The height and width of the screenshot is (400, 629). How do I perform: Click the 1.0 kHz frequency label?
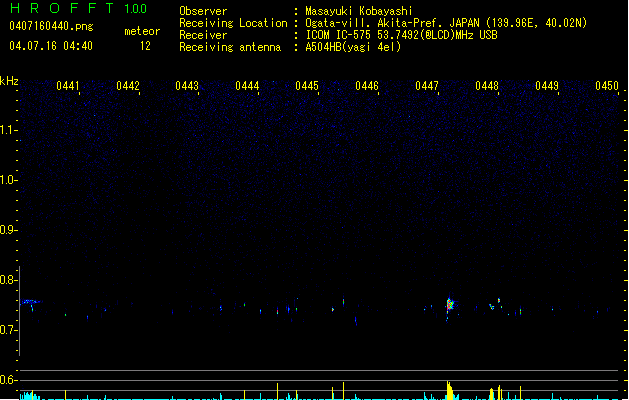(x=8, y=180)
